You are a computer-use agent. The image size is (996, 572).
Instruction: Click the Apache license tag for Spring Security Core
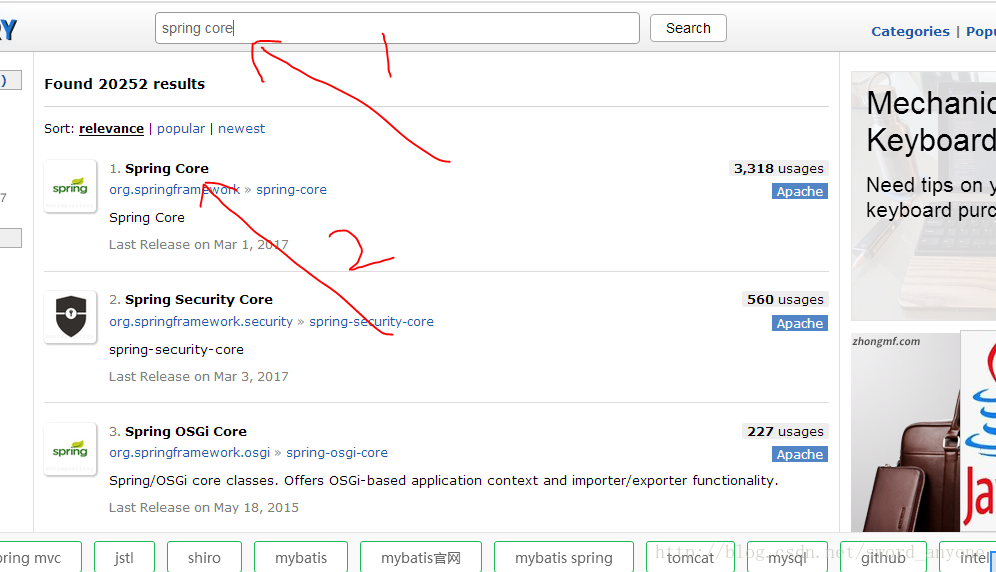[x=800, y=323]
